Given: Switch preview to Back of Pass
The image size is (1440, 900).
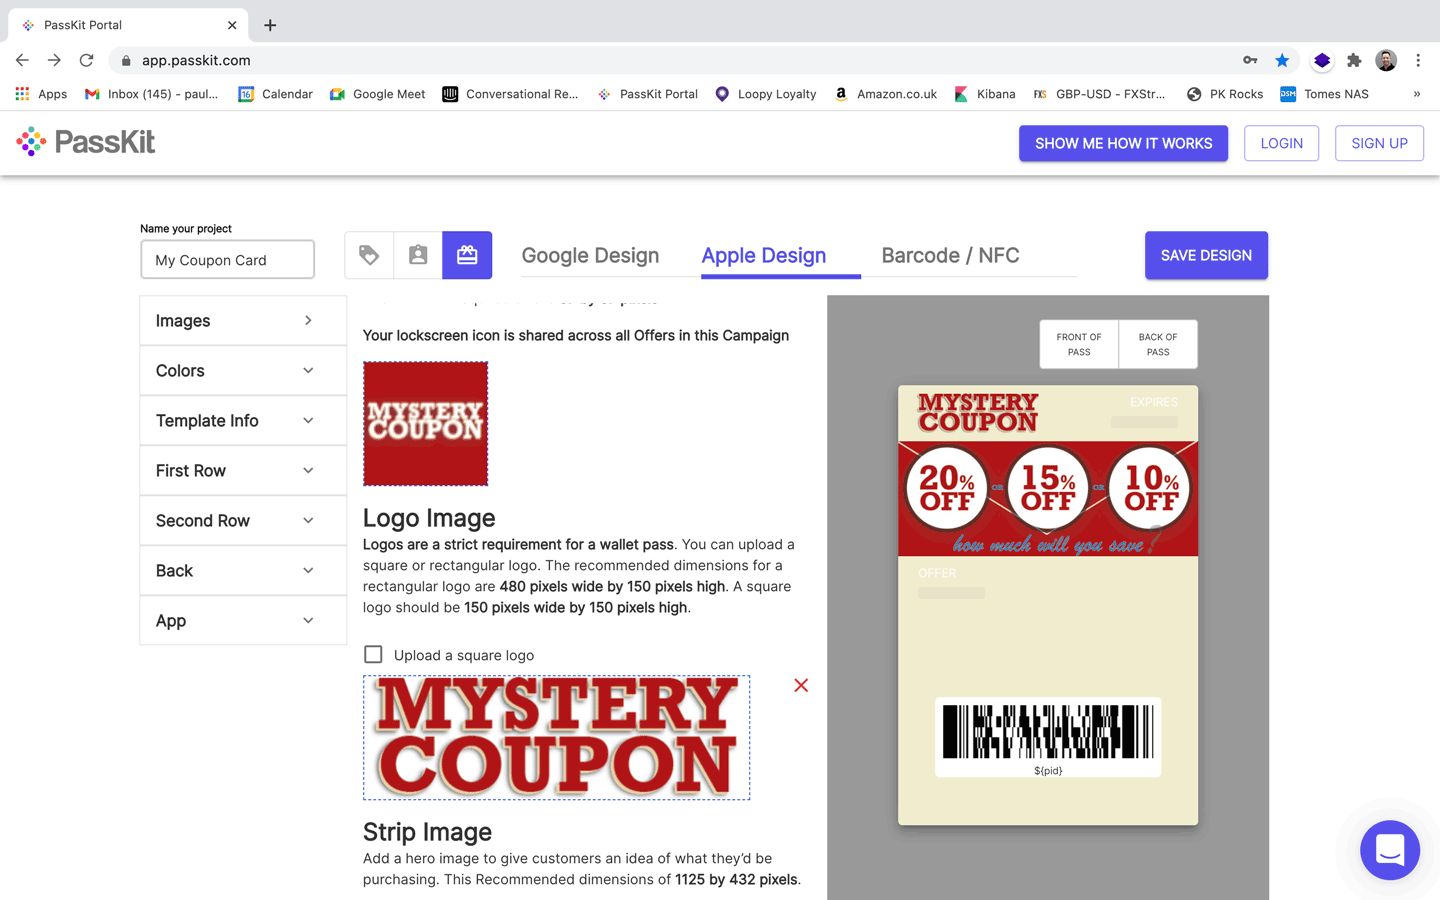Looking at the screenshot, I should [1157, 344].
